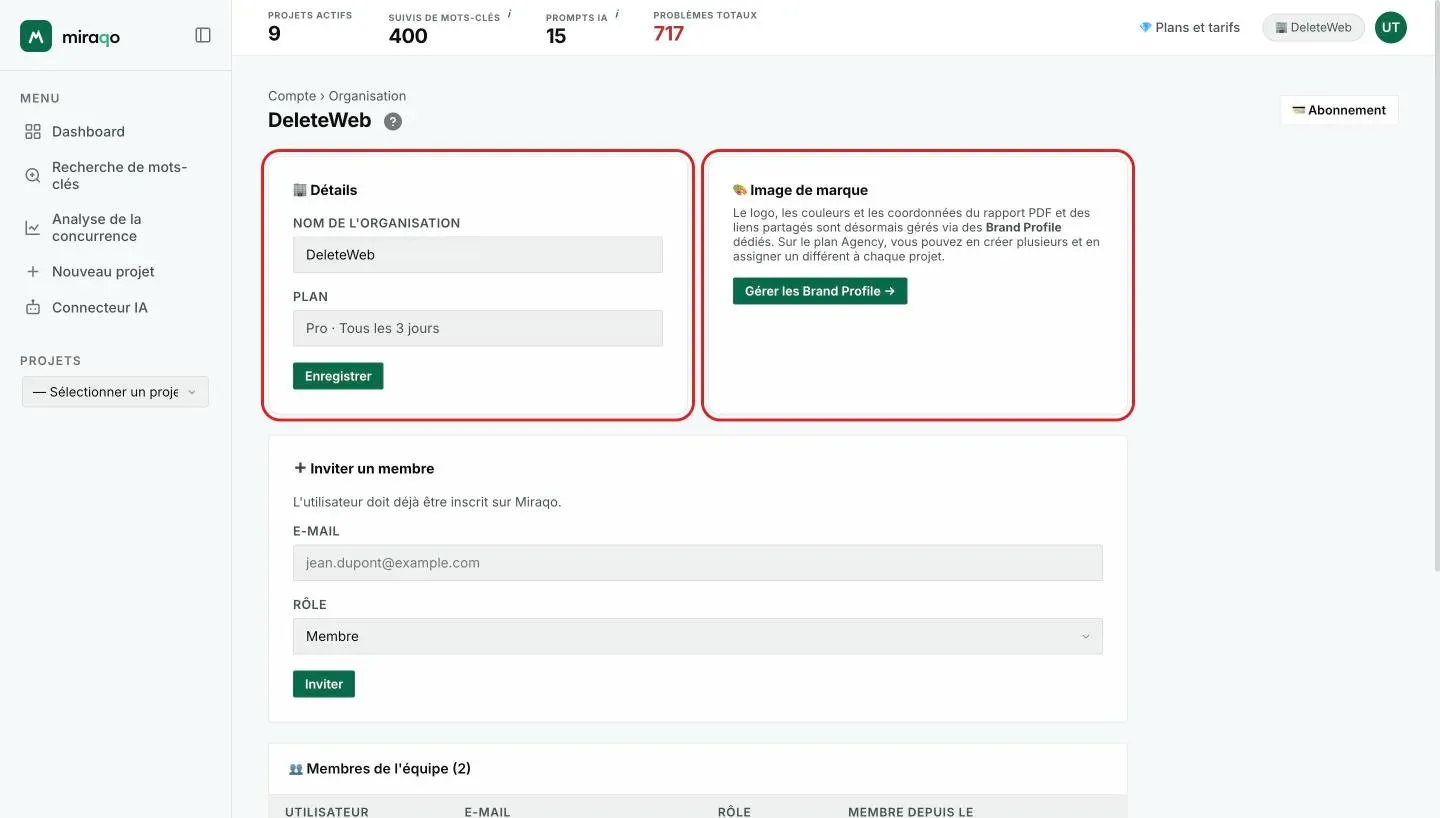This screenshot has width=1440, height=818.
Task: Focus the E-mail invitation input field
Action: [x=698, y=563]
